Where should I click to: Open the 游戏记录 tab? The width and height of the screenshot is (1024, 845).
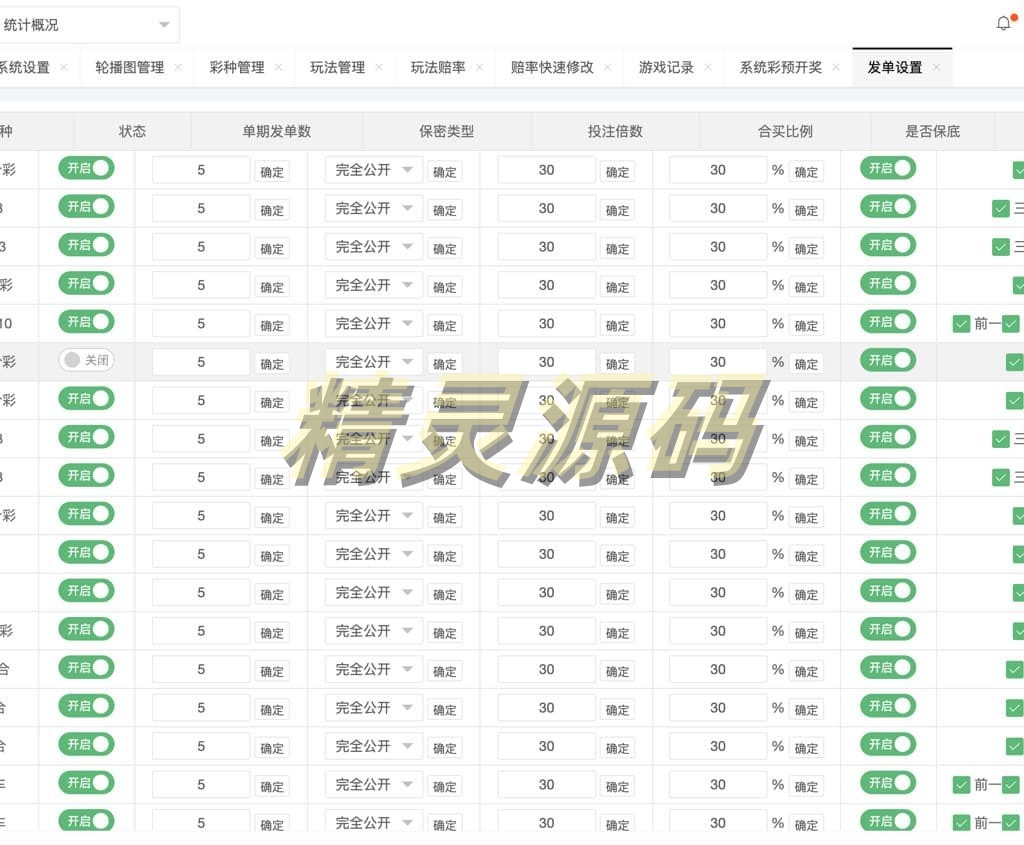[666, 68]
